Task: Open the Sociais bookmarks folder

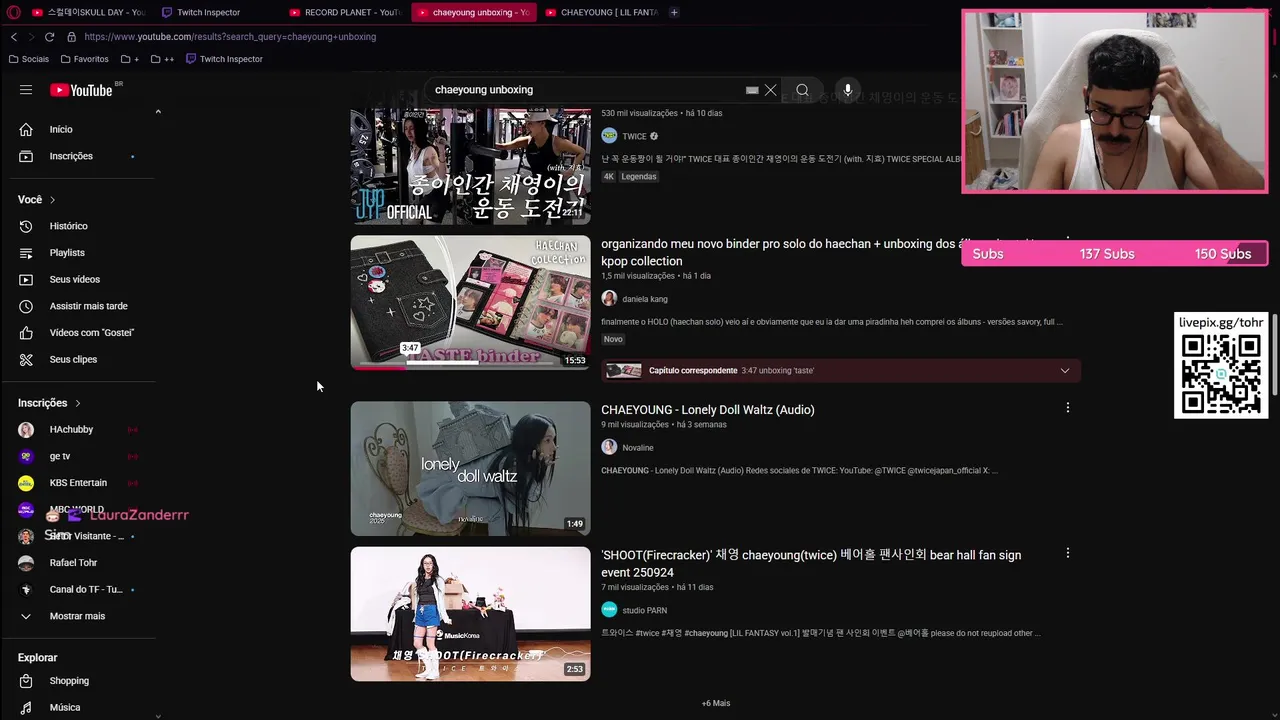Action: point(28,59)
